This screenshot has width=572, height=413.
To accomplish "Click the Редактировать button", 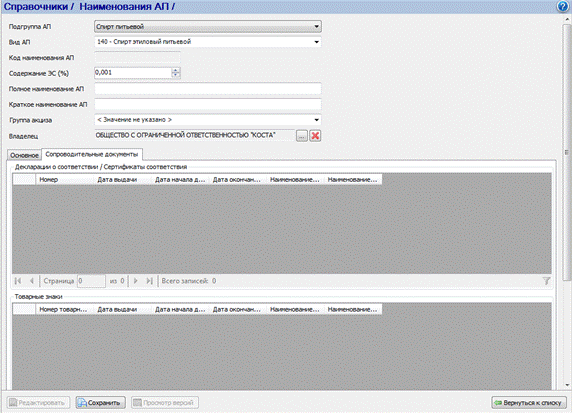I will (x=38, y=403).
